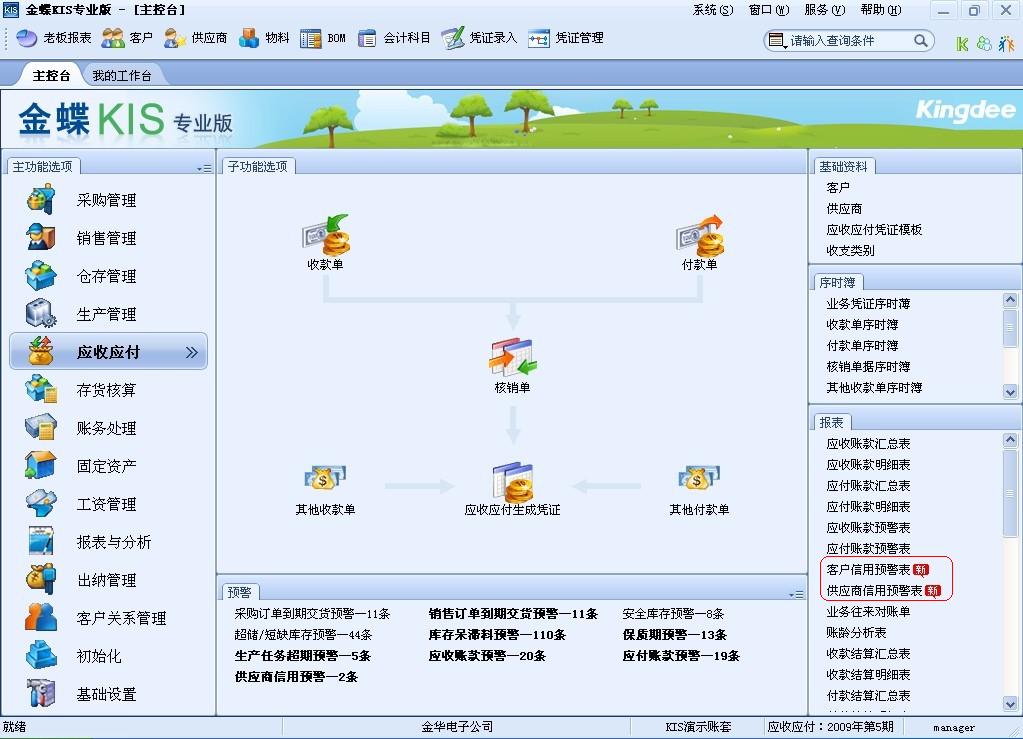Image resolution: width=1023 pixels, height=739 pixels.
Task: Open the 收款单 flowchart icon
Action: coord(326,235)
